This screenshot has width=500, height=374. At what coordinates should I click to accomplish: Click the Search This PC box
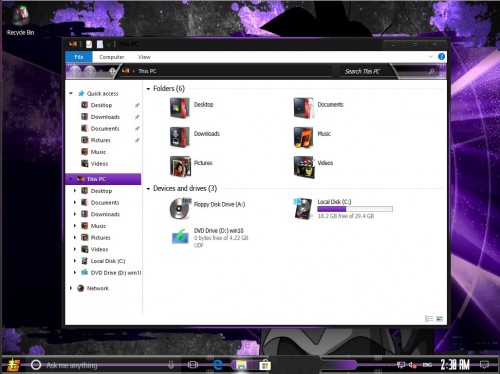(388, 71)
